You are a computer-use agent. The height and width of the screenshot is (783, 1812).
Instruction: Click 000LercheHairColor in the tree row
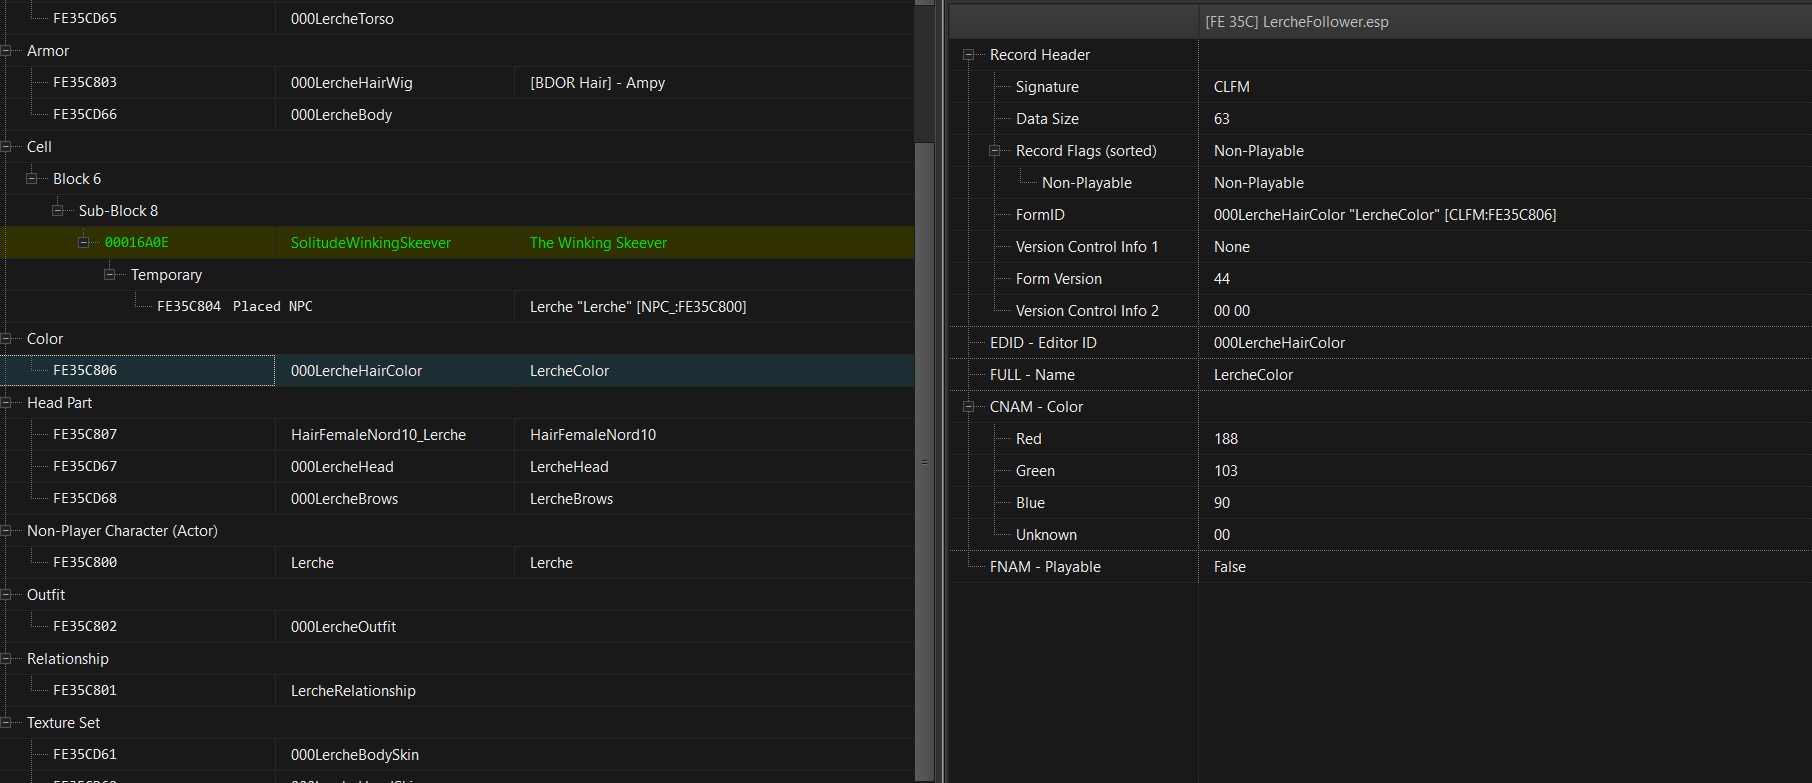coord(356,371)
